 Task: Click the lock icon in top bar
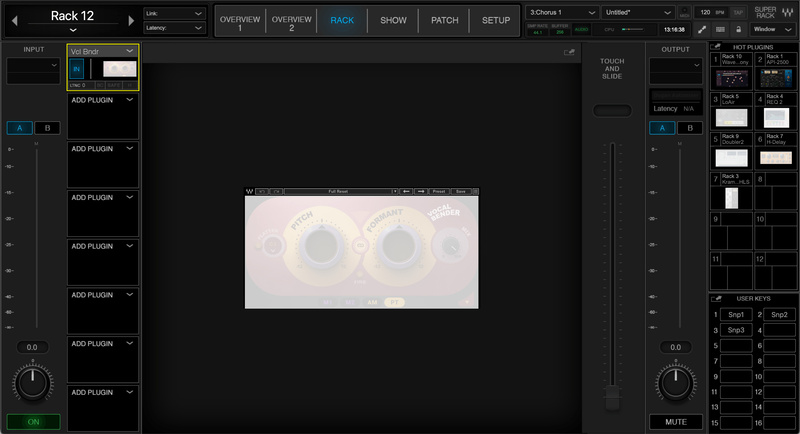pos(738,30)
